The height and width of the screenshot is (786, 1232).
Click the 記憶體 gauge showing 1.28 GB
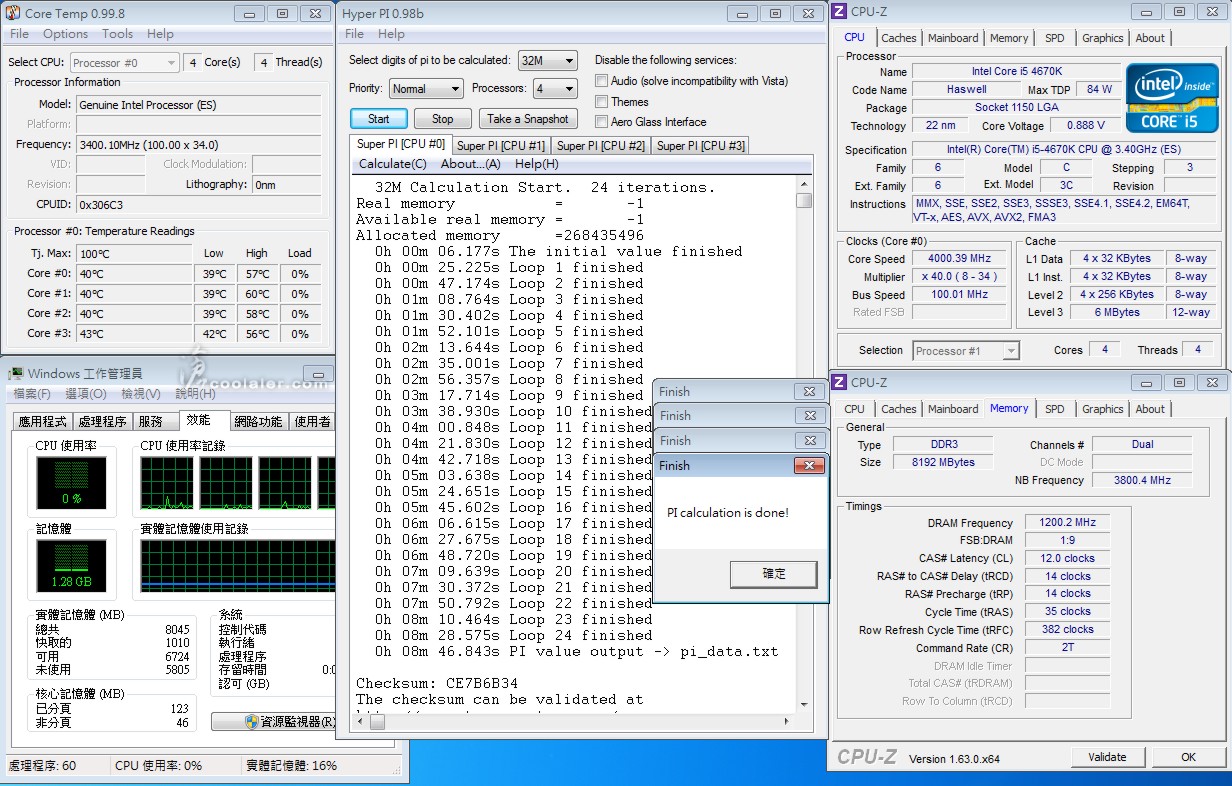point(72,567)
